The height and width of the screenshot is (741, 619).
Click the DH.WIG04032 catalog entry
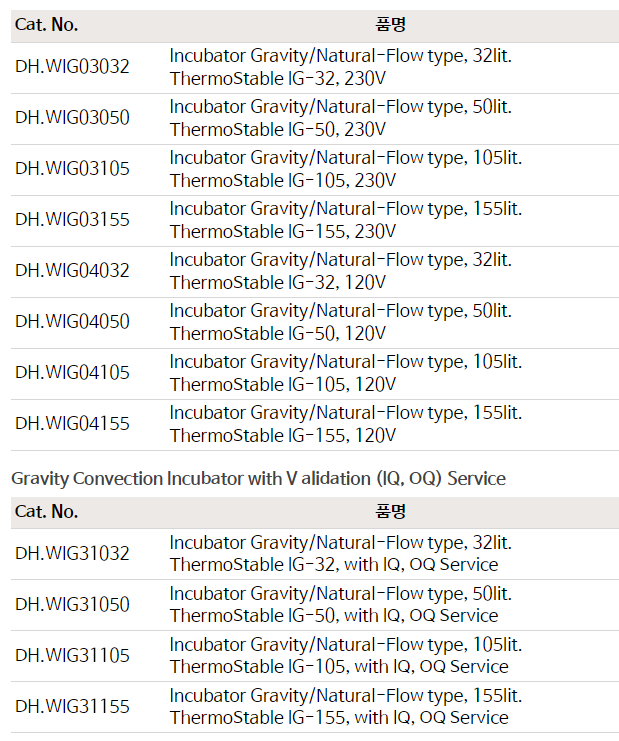72,271
